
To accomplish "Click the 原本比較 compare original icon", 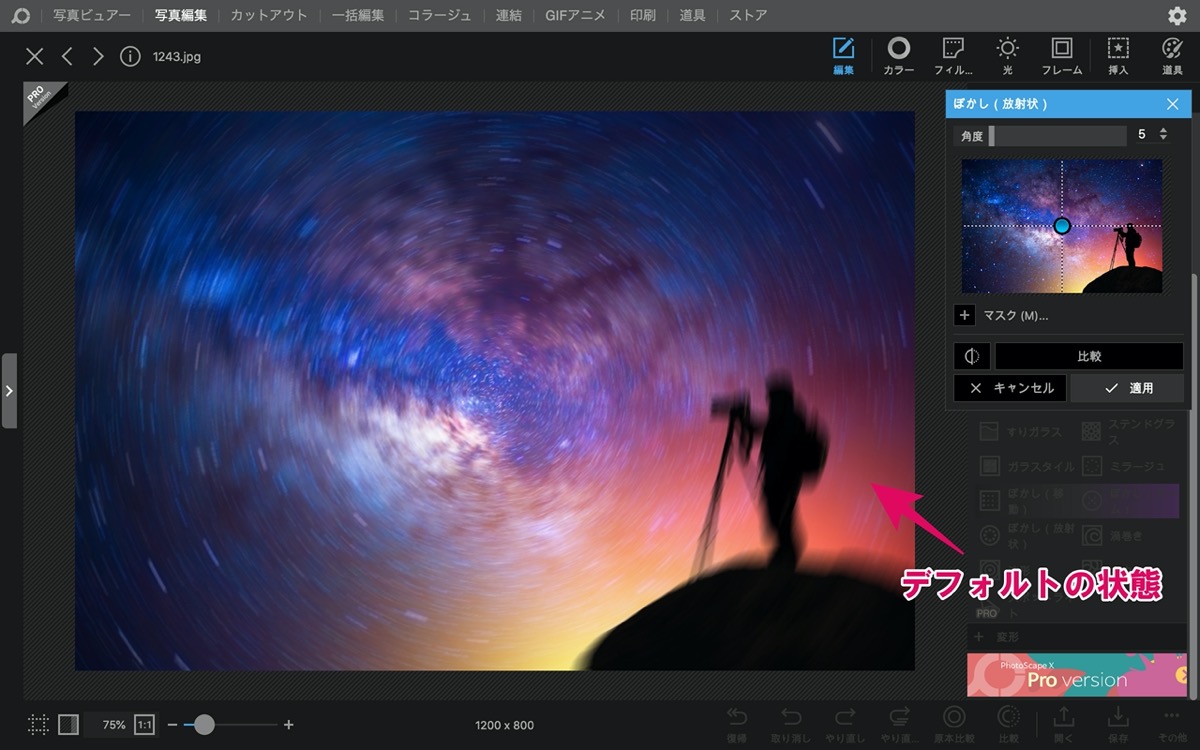I will click(954, 725).
